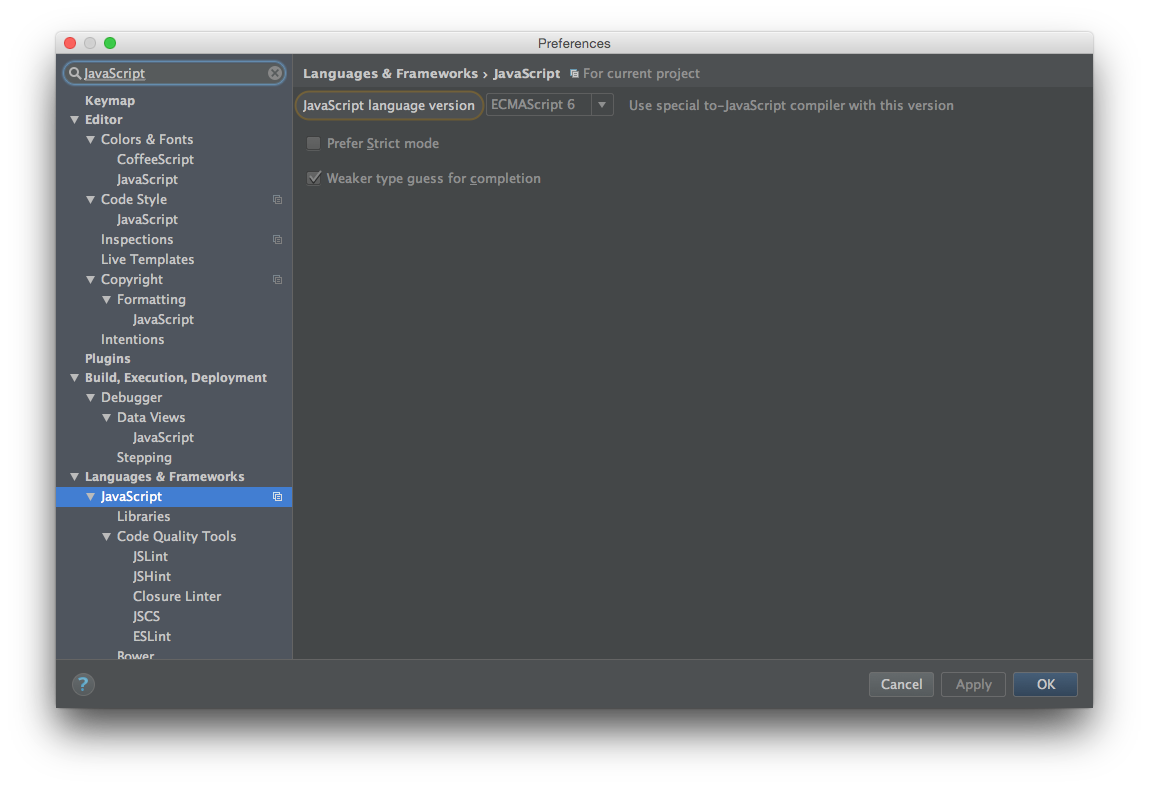Open the ECMAScript 6 version dropdown
The width and height of the screenshot is (1149, 788).
[x=603, y=104]
